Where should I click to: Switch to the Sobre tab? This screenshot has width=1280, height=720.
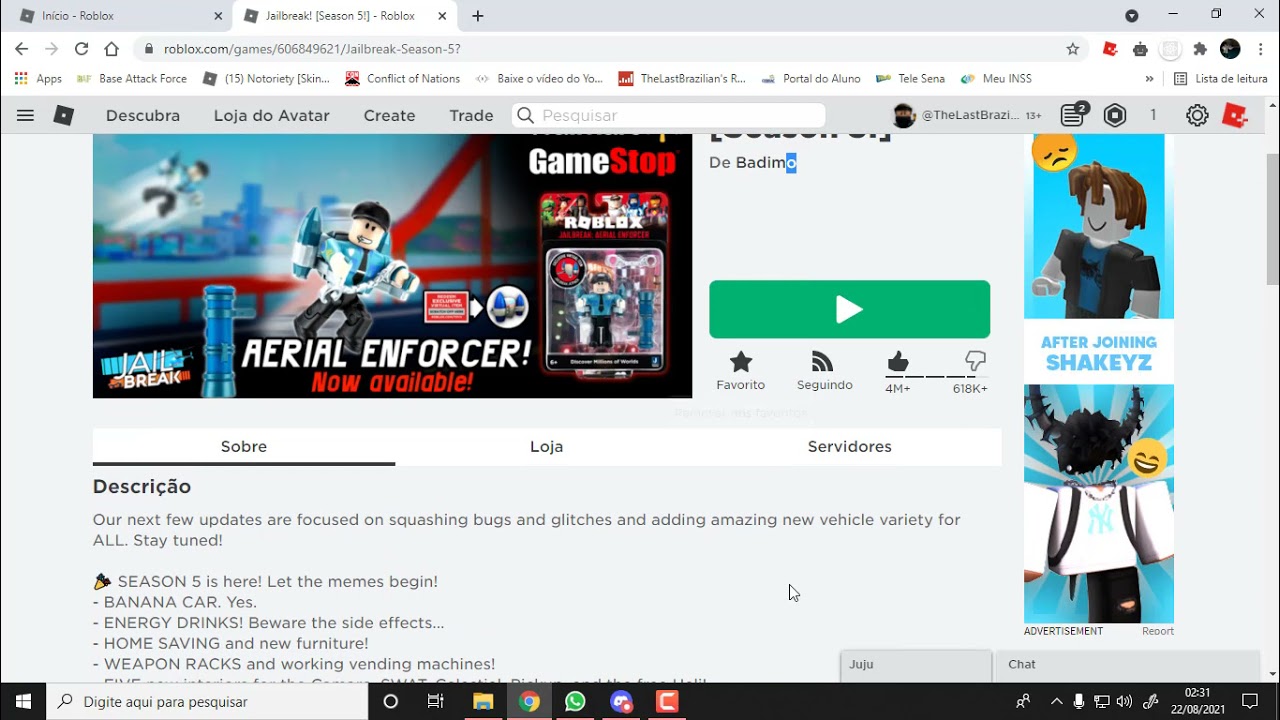point(244,447)
